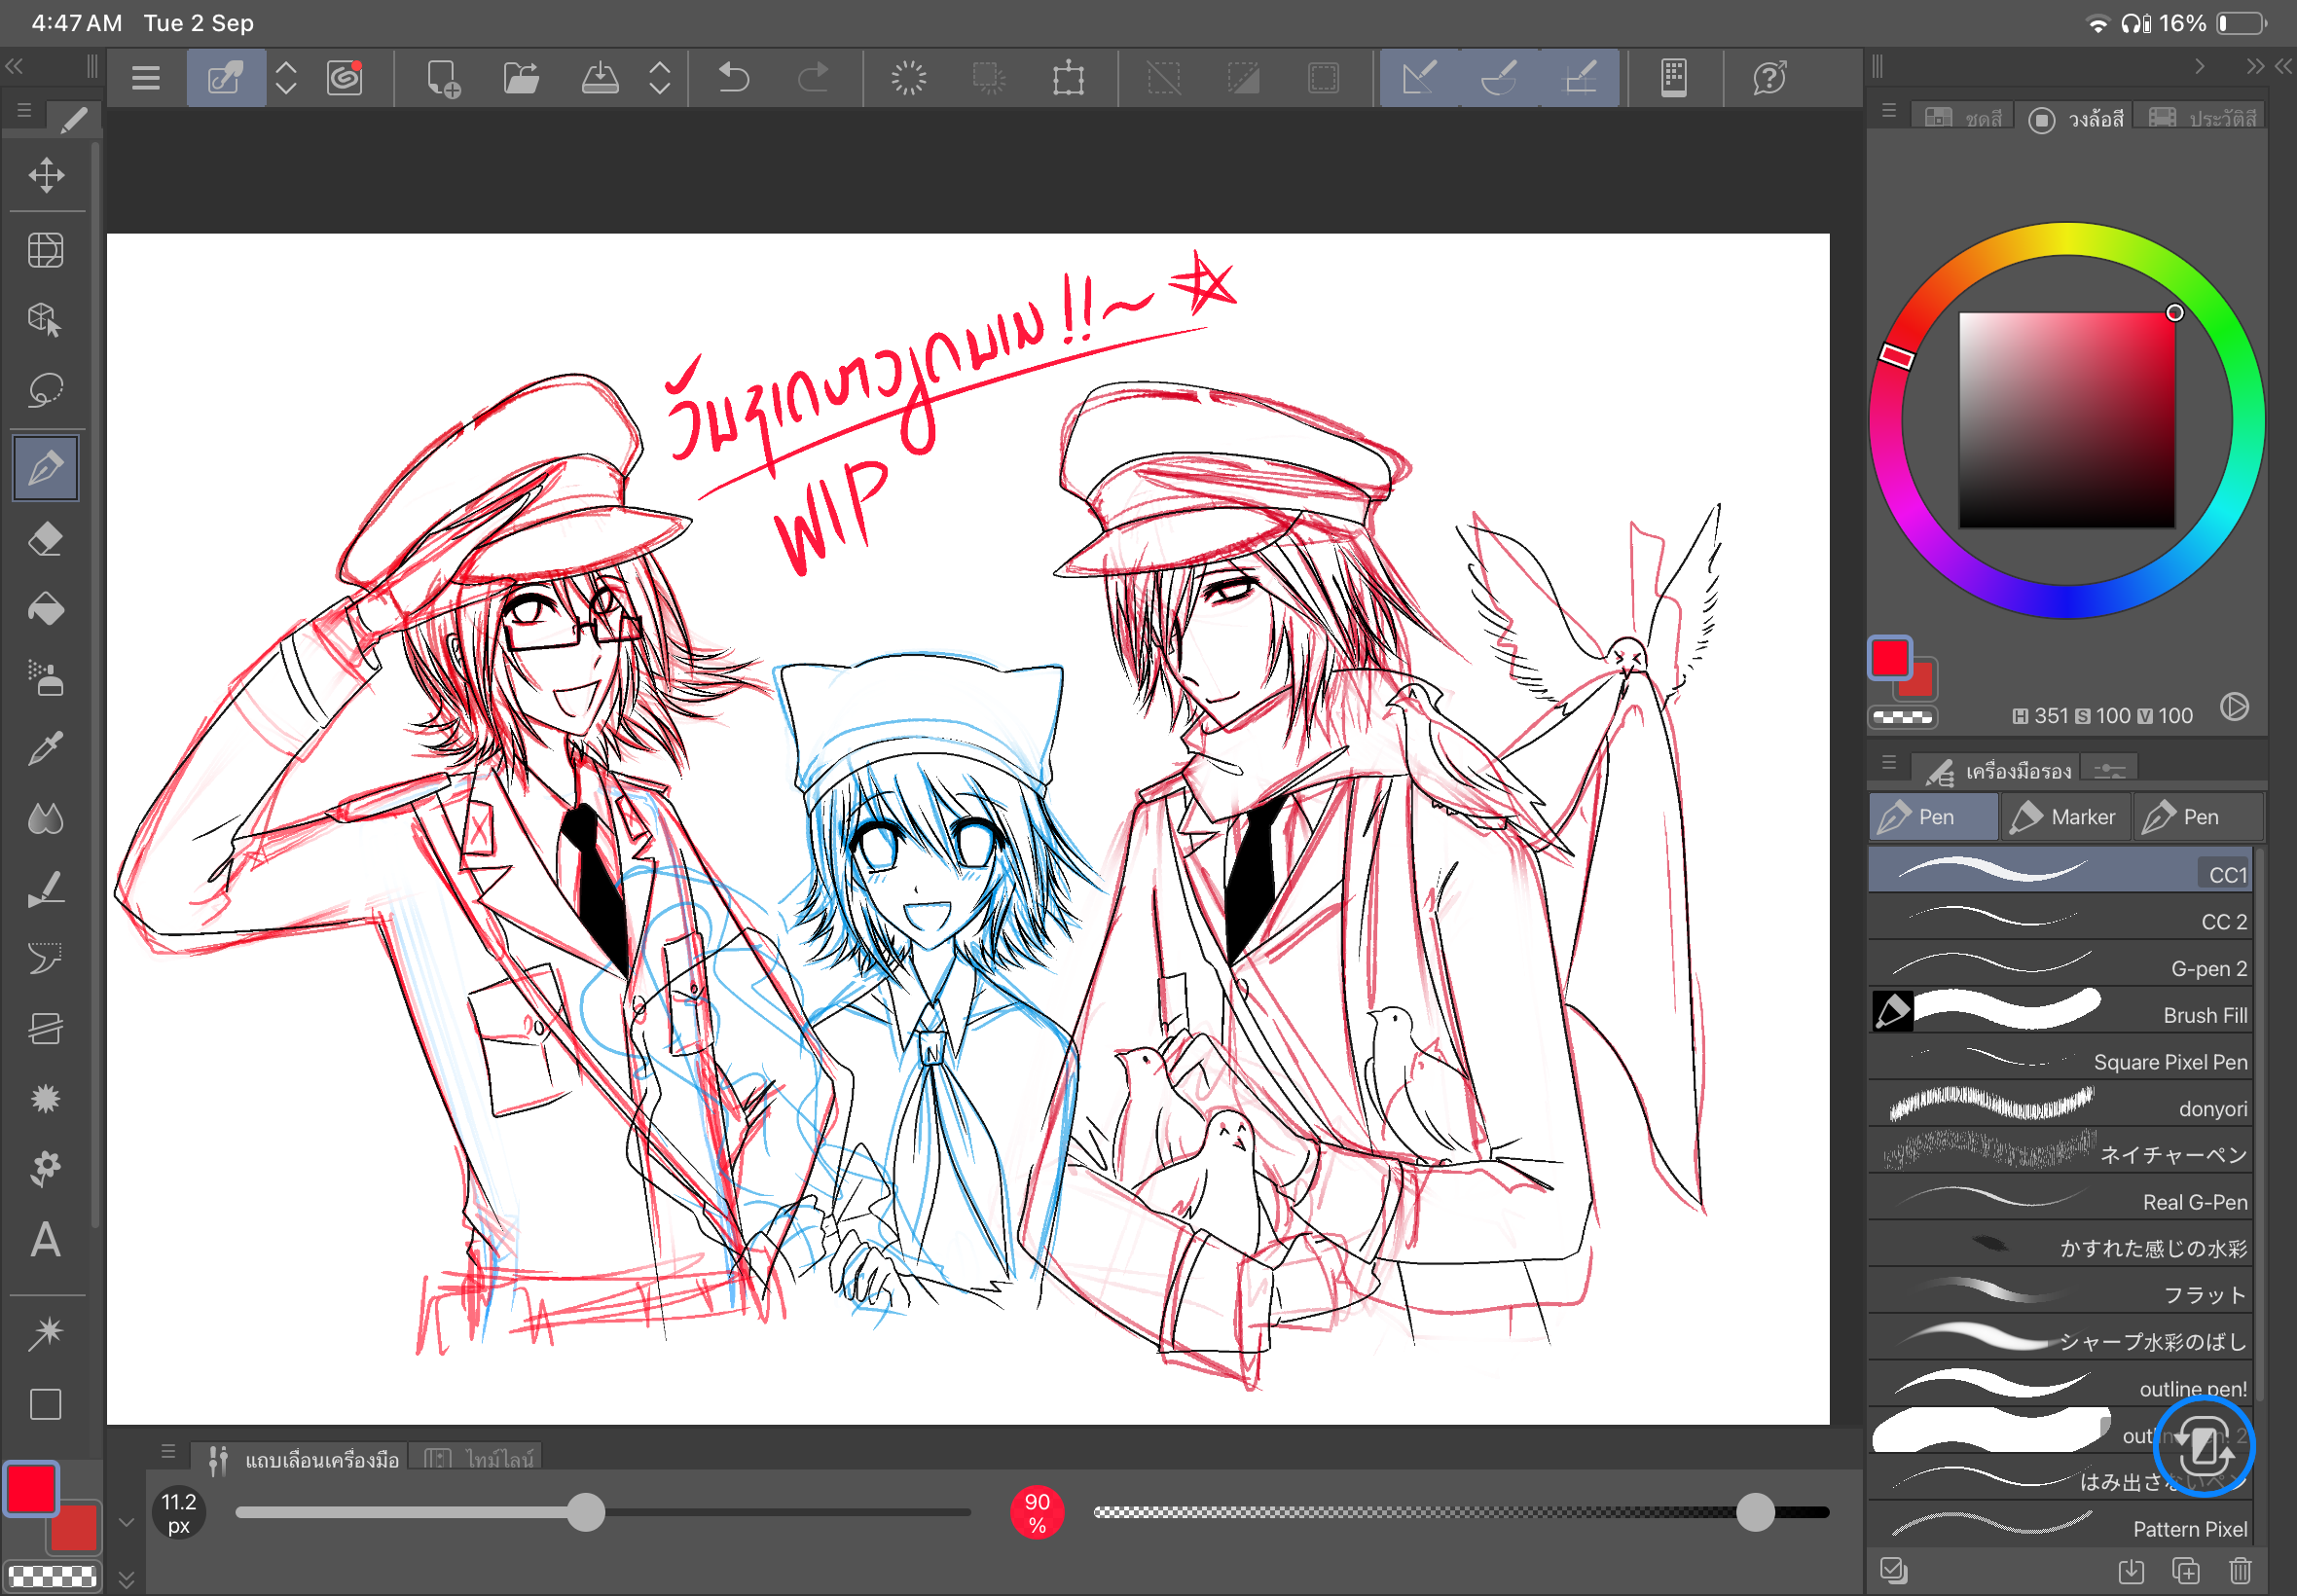Select the Move layer tool
Screen dimensions: 2297x1596
point(45,175)
